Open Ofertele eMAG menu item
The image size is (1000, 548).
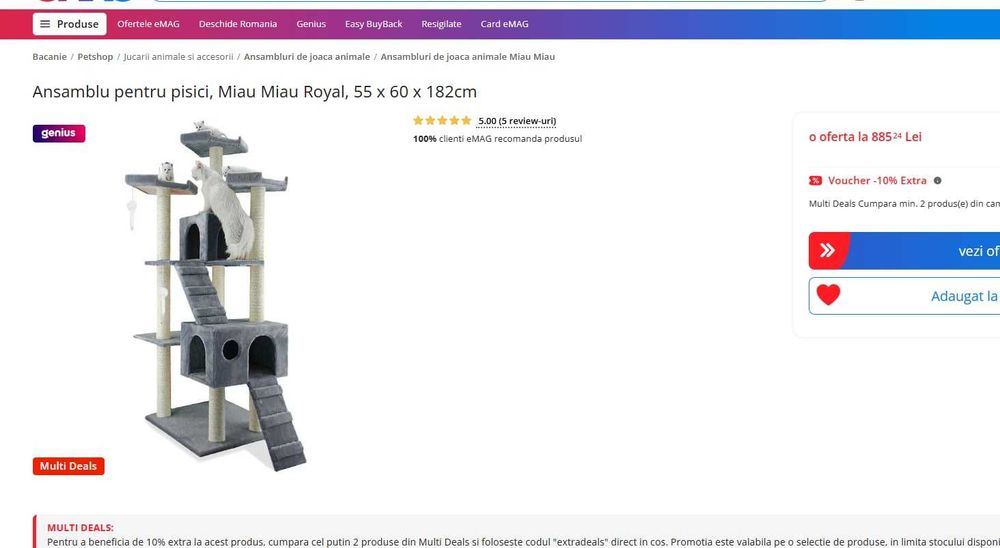(148, 24)
